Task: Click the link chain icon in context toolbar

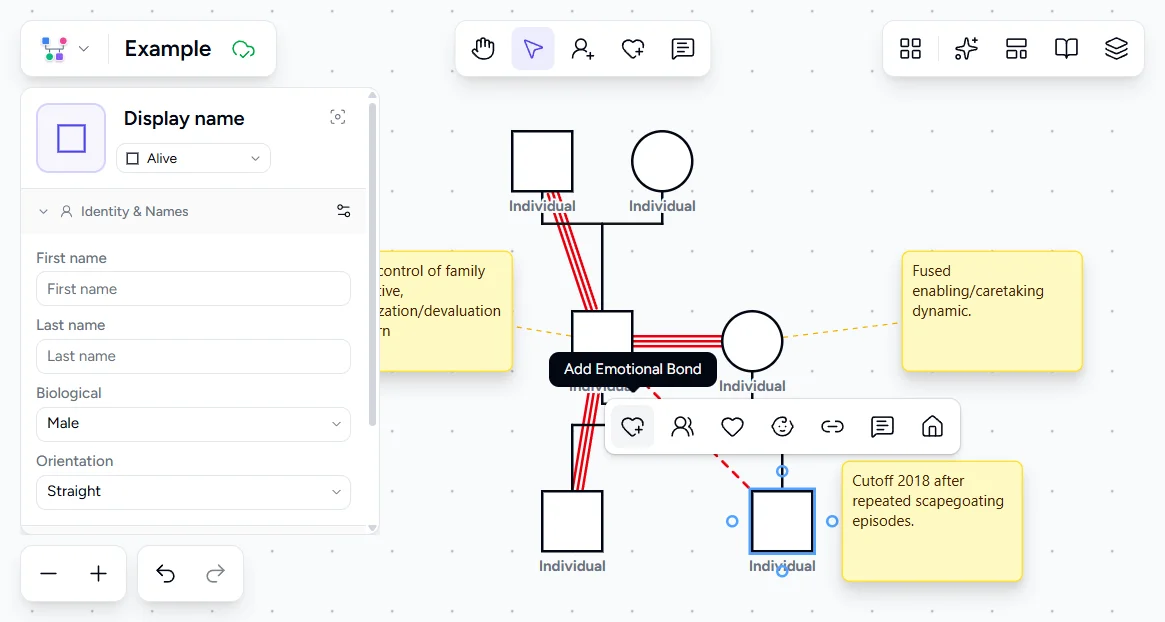Action: (832, 427)
